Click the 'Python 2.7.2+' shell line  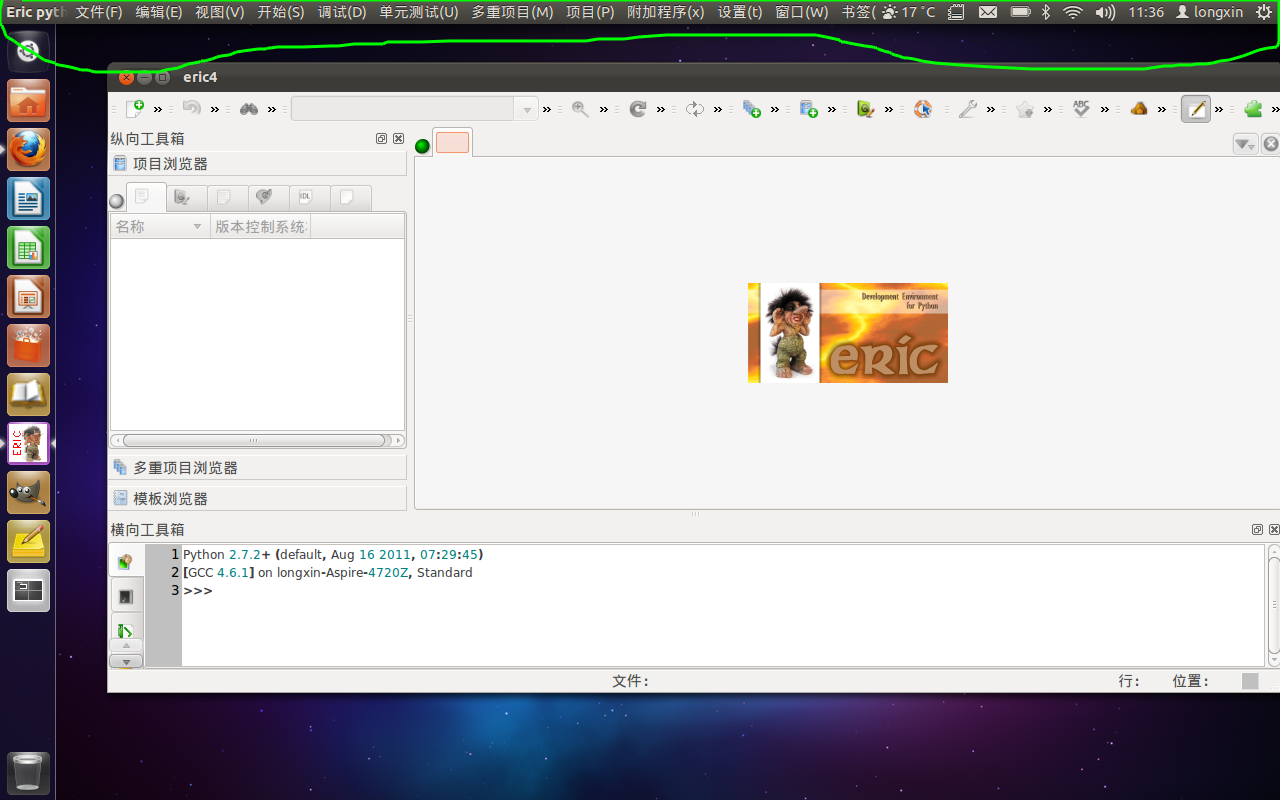point(333,554)
